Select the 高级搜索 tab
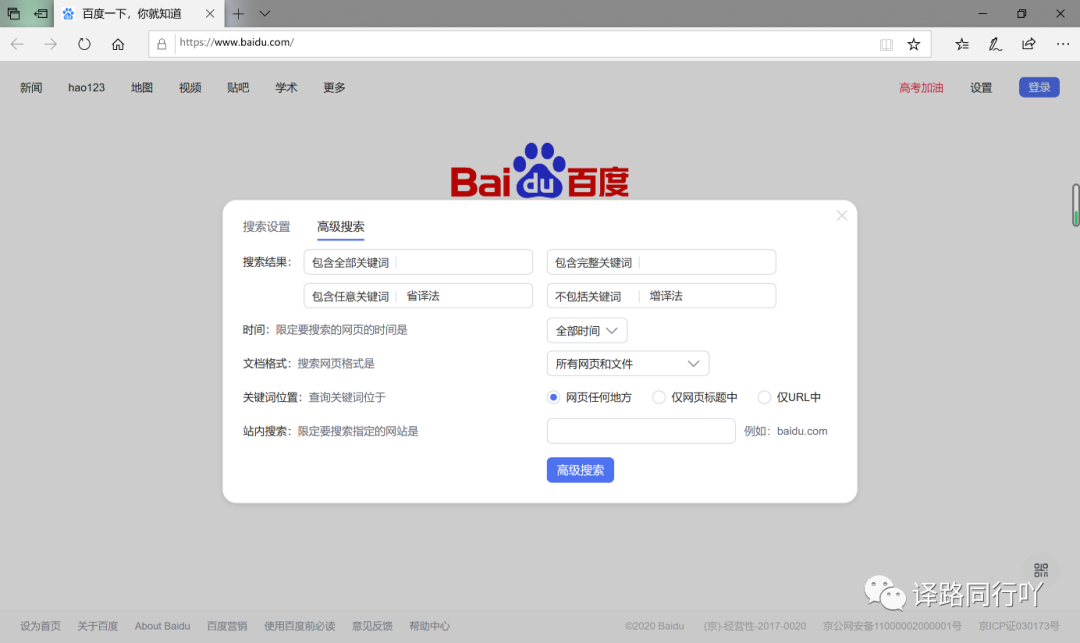This screenshot has width=1080, height=643. [340, 226]
